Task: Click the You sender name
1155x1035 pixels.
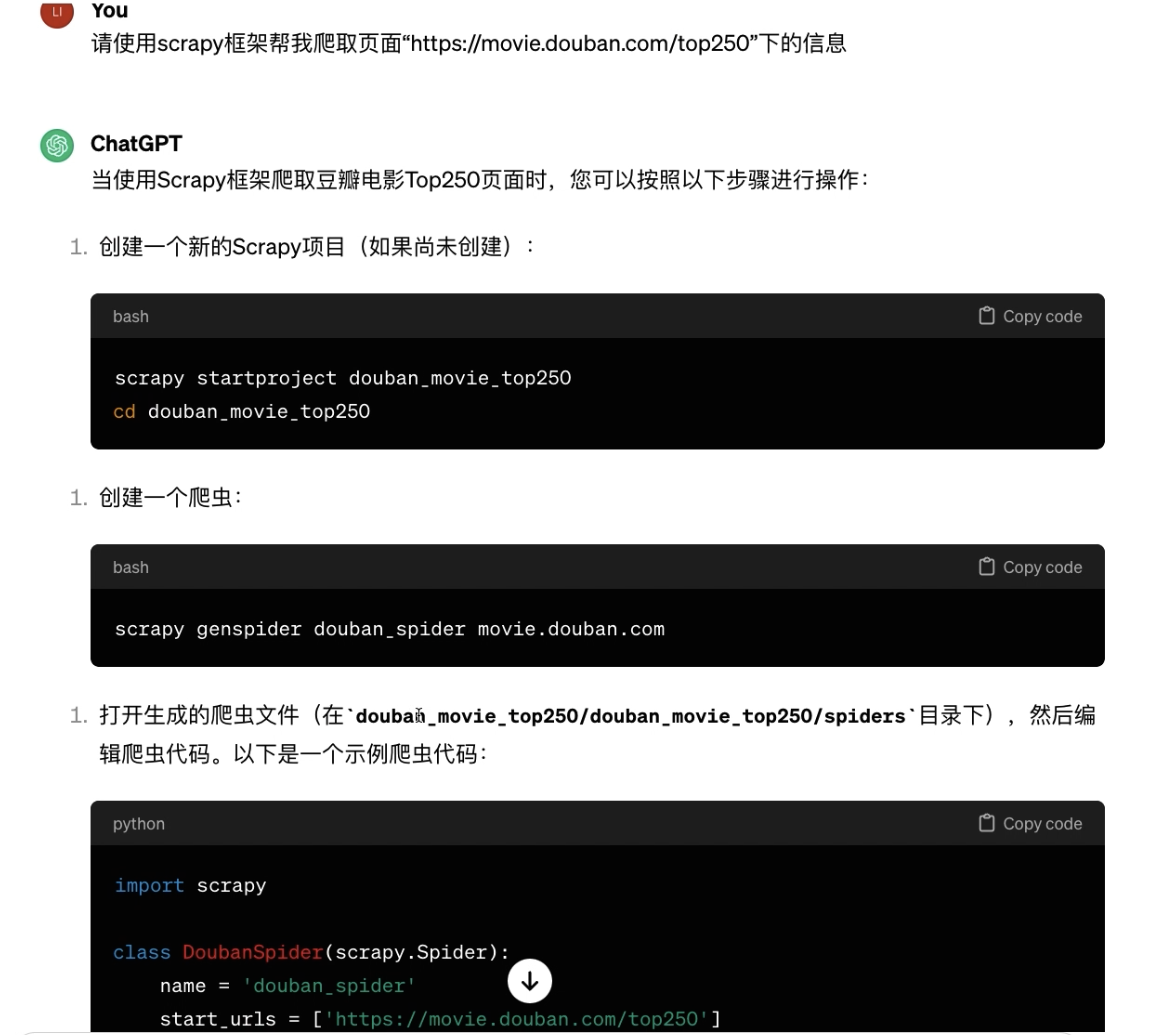Action: point(110,10)
